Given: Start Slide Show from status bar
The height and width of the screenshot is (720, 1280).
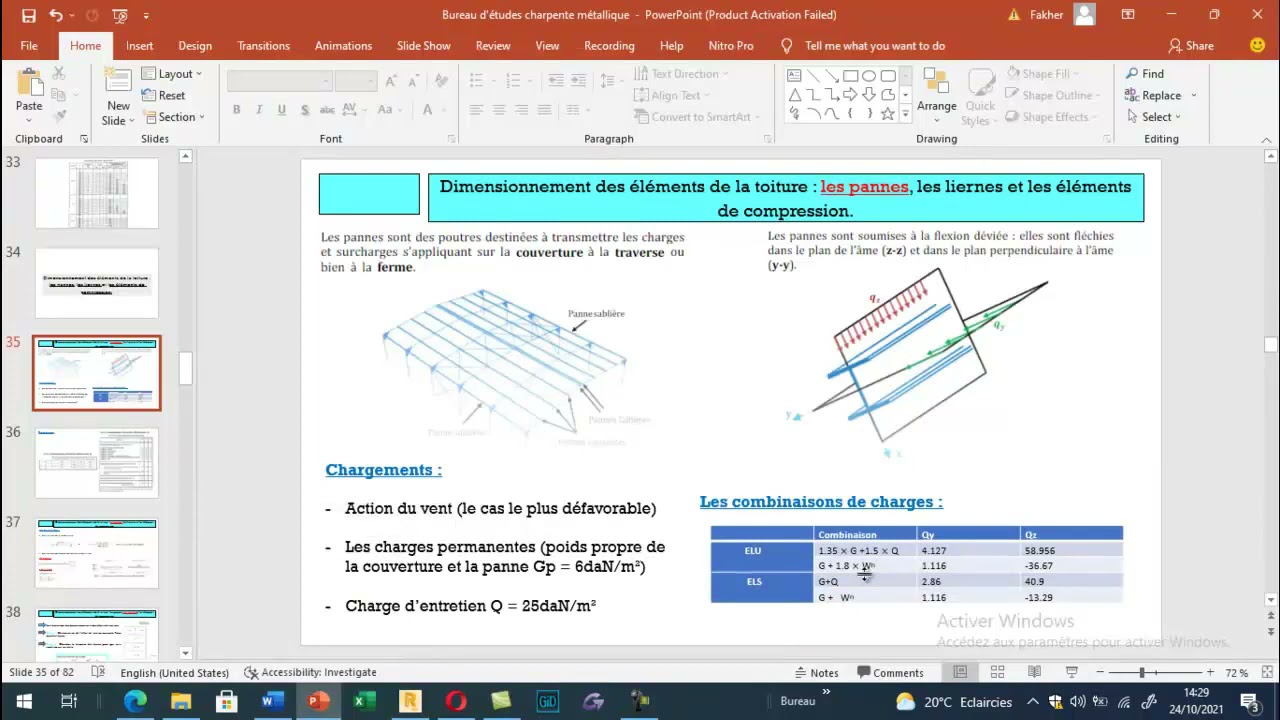Looking at the screenshot, I should (x=1071, y=673).
